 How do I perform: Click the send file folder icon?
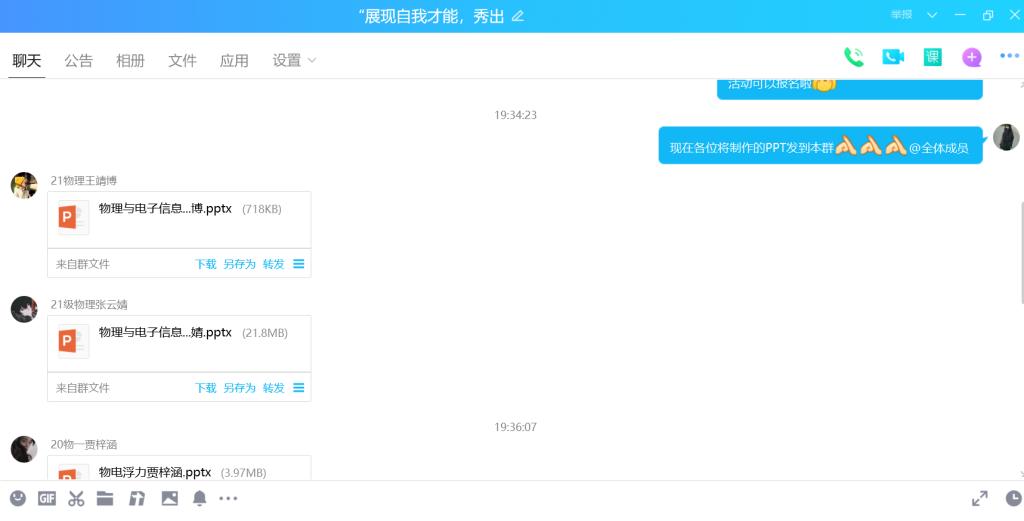point(105,499)
